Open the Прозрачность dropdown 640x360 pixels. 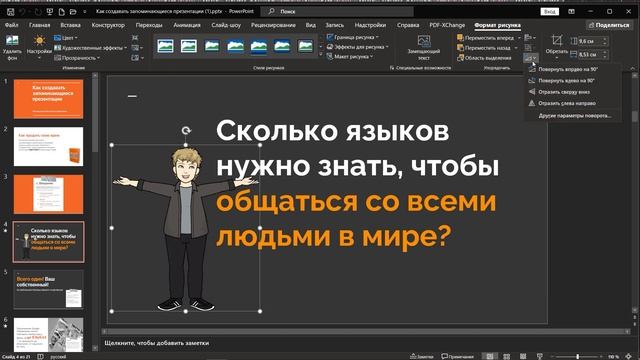(x=77, y=58)
